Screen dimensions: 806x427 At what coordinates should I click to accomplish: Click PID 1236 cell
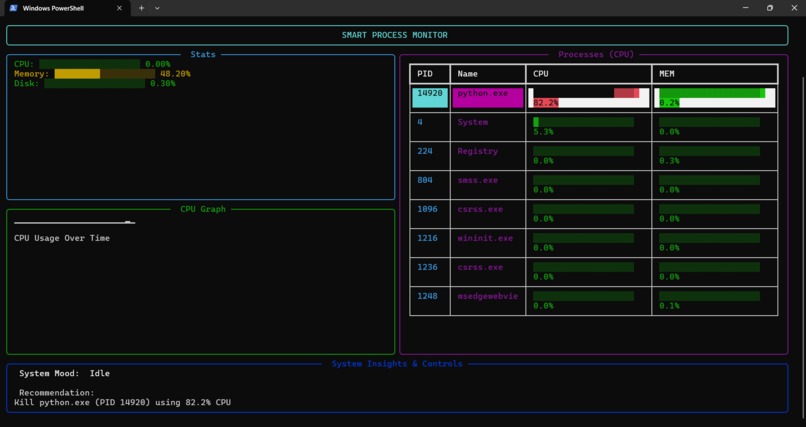(x=427, y=267)
